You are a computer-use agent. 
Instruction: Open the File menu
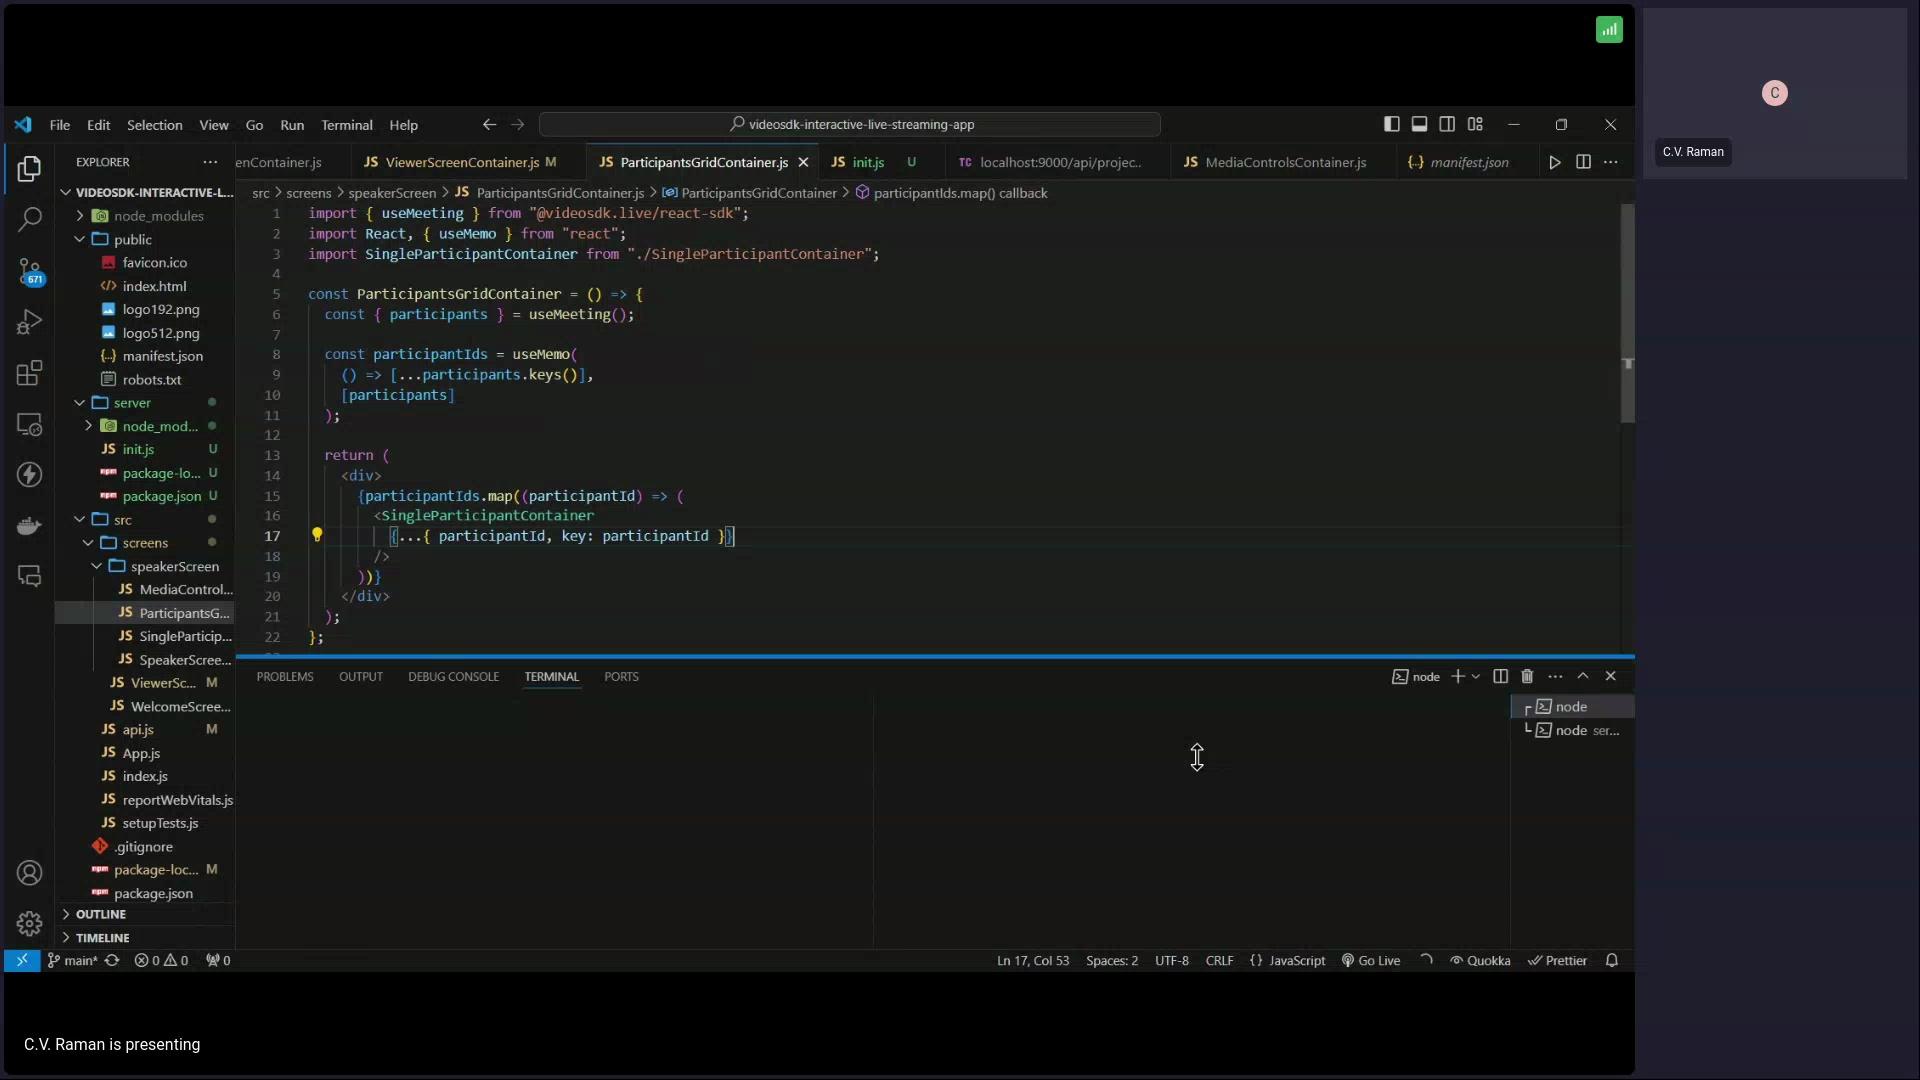pyautogui.click(x=60, y=125)
